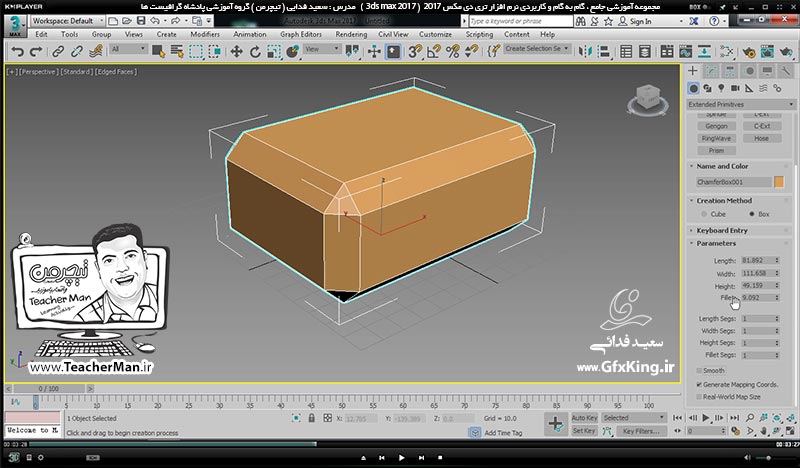Activate the Select and Scale tool
Screen dimensions: 800x468
pos(274,52)
